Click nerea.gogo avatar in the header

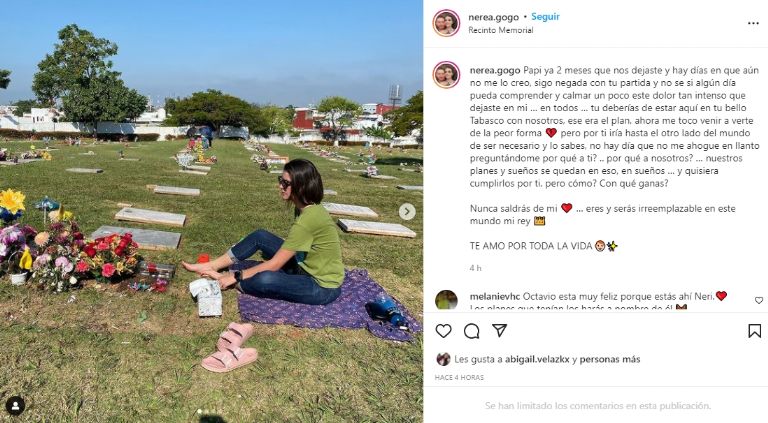[x=446, y=23]
